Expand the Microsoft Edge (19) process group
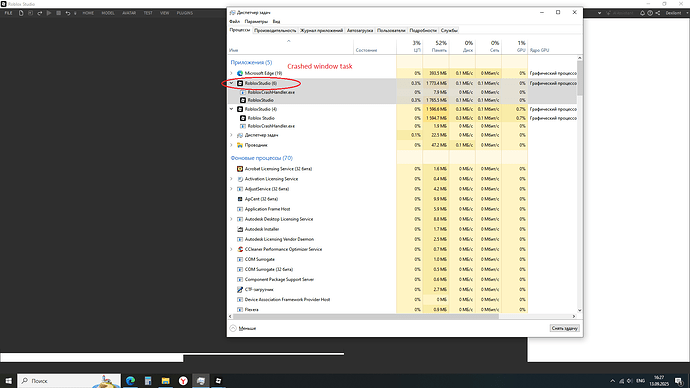 tap(232, 73)
